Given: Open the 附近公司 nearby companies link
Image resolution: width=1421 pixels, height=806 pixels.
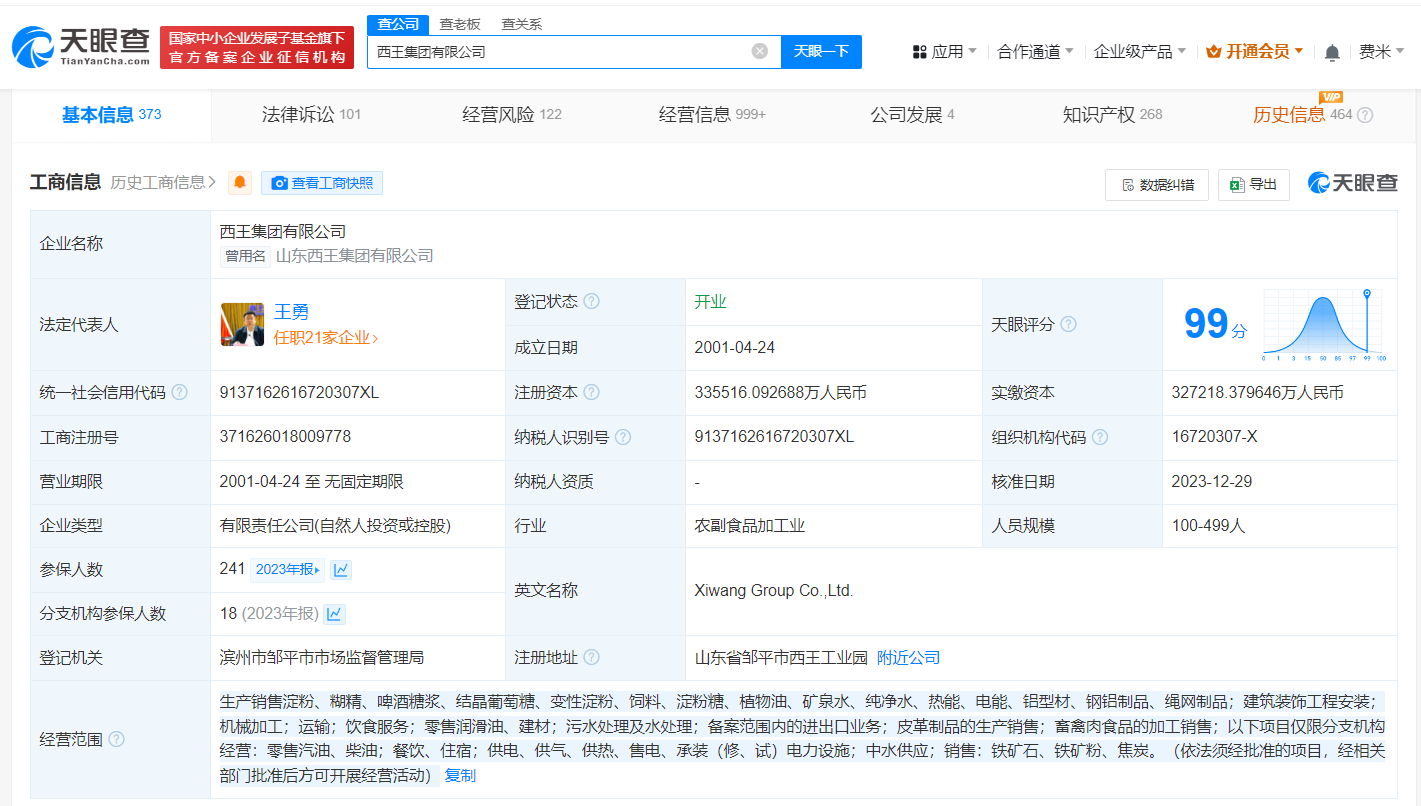Looking at the screenshot, I should 906,657.
